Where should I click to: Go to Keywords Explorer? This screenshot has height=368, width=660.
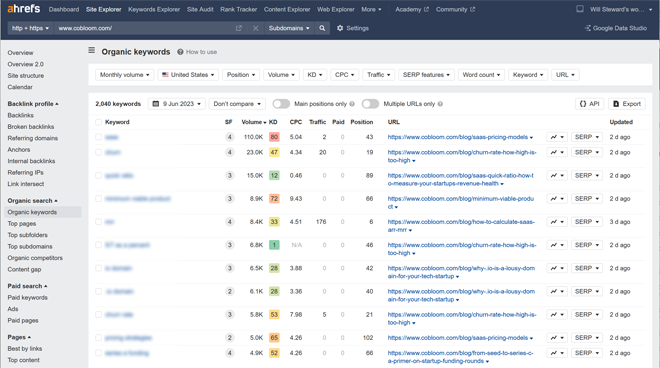point(154,9)
